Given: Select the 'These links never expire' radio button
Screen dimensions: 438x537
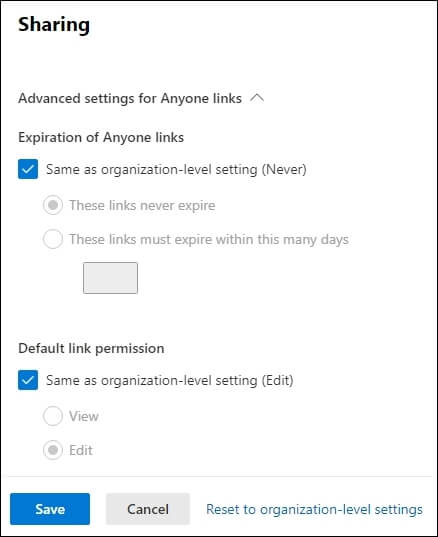Looking at the screenshot, I should (53, 205).
